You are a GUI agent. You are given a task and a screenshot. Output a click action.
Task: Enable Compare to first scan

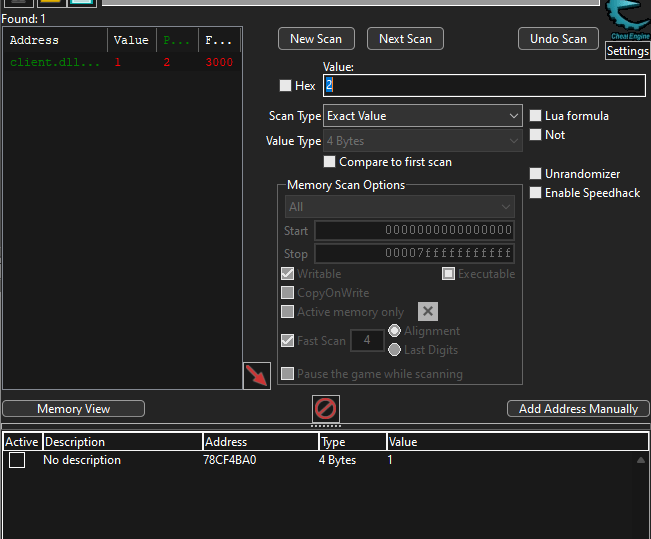click(x=329, y=162)
